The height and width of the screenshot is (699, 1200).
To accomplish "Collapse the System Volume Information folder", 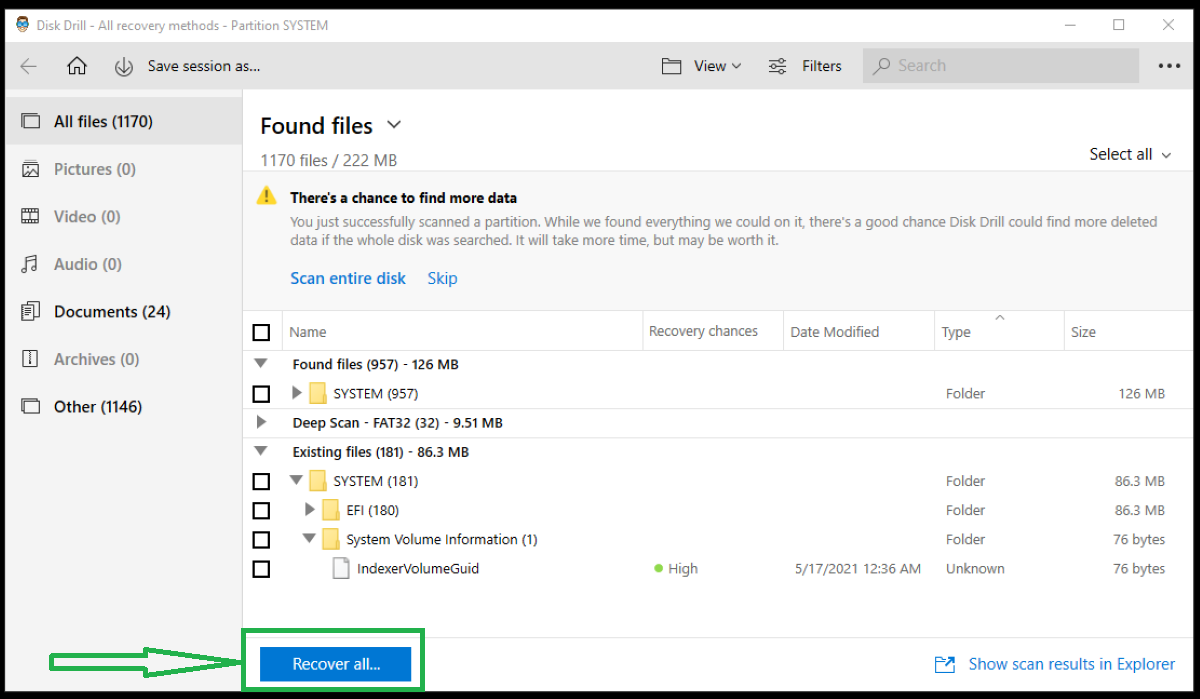I will pos(309,538).
